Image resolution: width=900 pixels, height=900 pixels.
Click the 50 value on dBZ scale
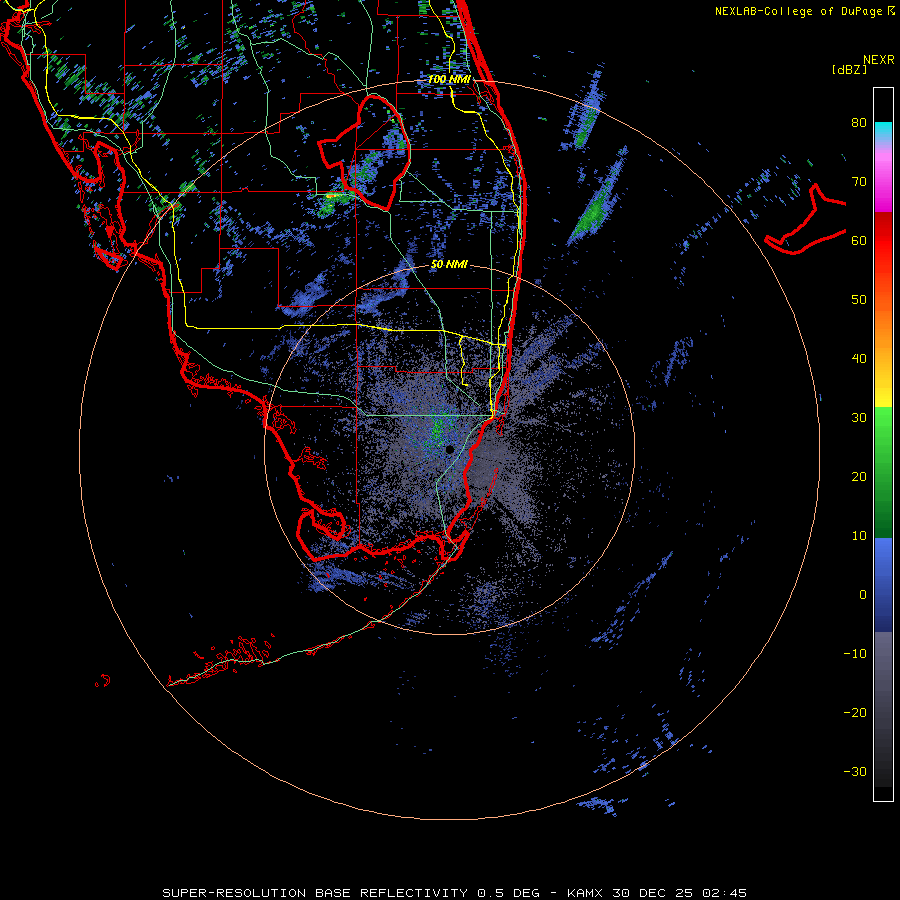(x=859, y=300)
